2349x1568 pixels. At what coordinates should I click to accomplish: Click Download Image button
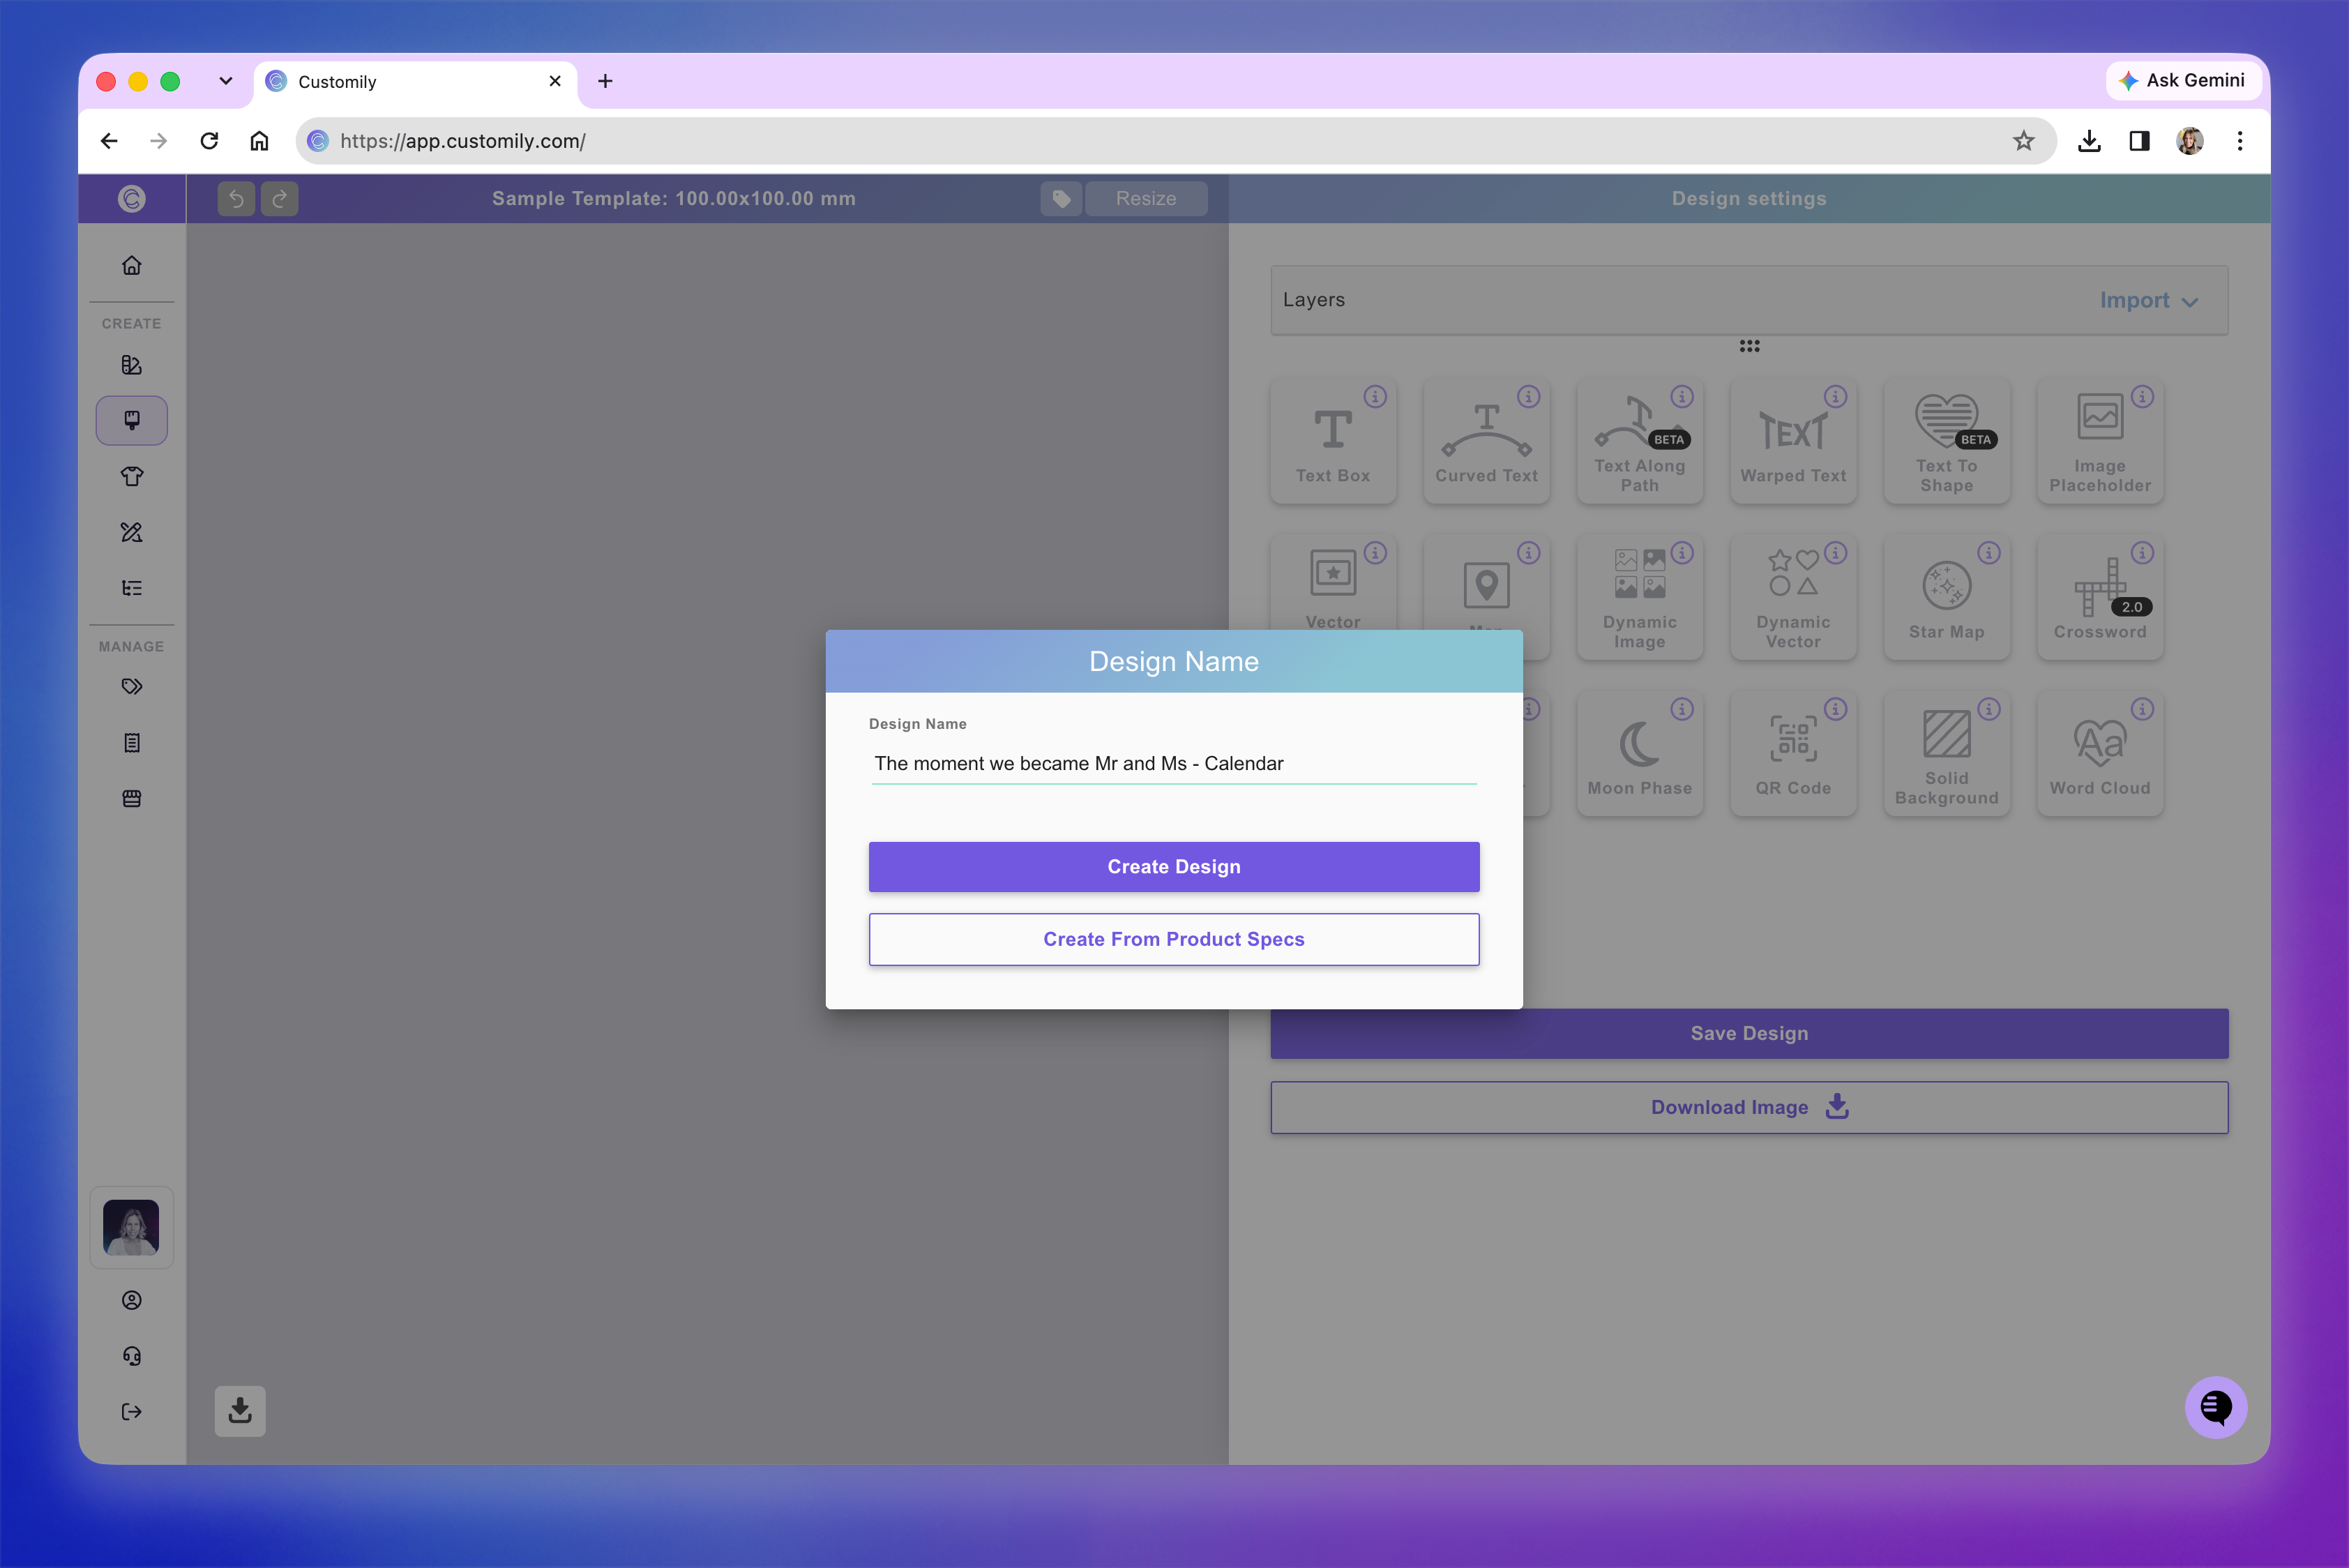1748,1106
